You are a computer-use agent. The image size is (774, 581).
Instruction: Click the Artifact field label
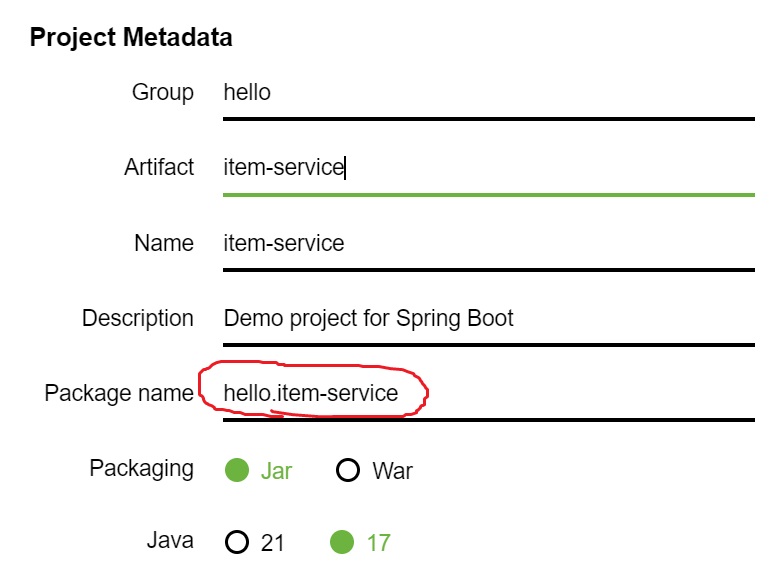click(x=159, y=168)
